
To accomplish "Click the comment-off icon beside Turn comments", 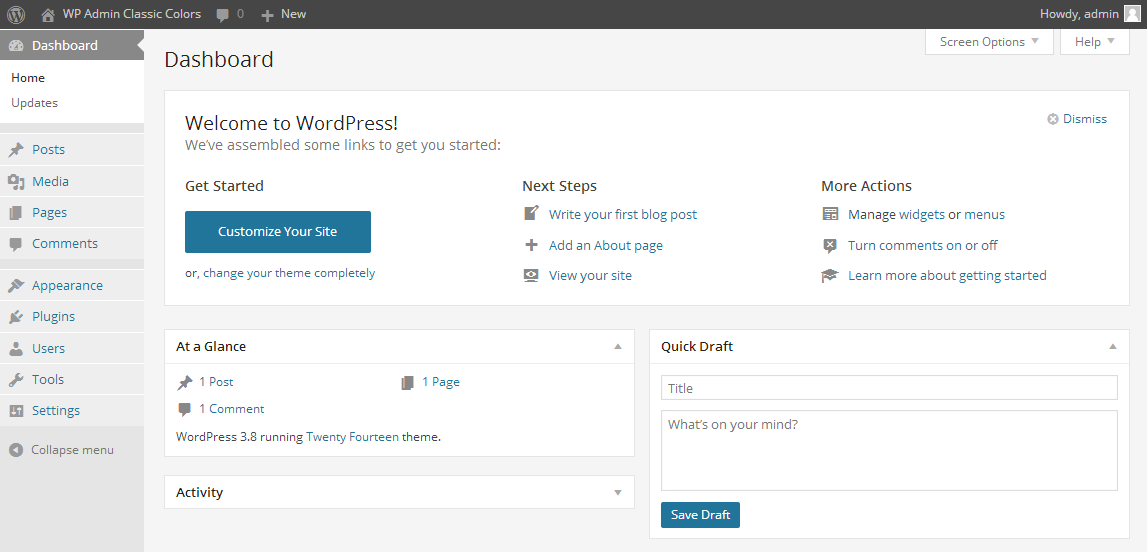I will (x=830, y=246).
